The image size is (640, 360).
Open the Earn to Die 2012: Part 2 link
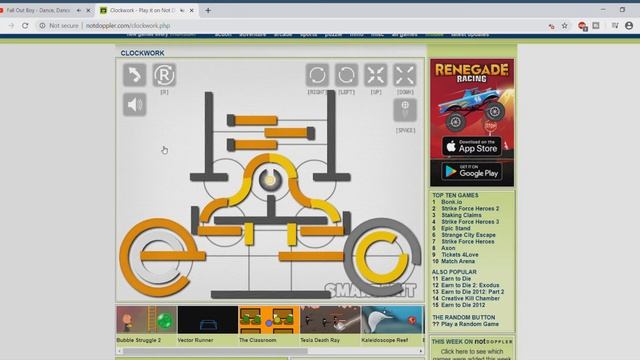point(472,292)
